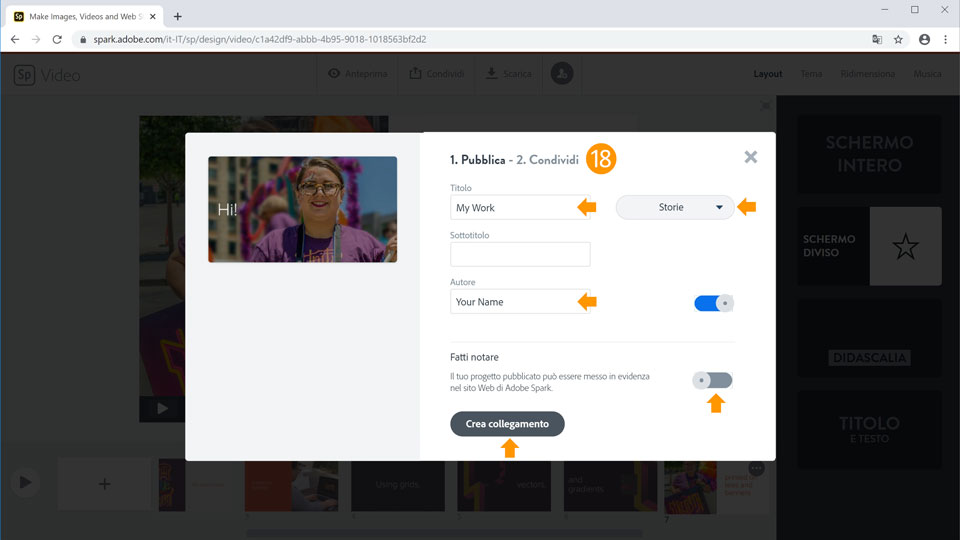960x540 pixels.
Task: Click into the Sottotitolo input field
Action: pos(520,254)
